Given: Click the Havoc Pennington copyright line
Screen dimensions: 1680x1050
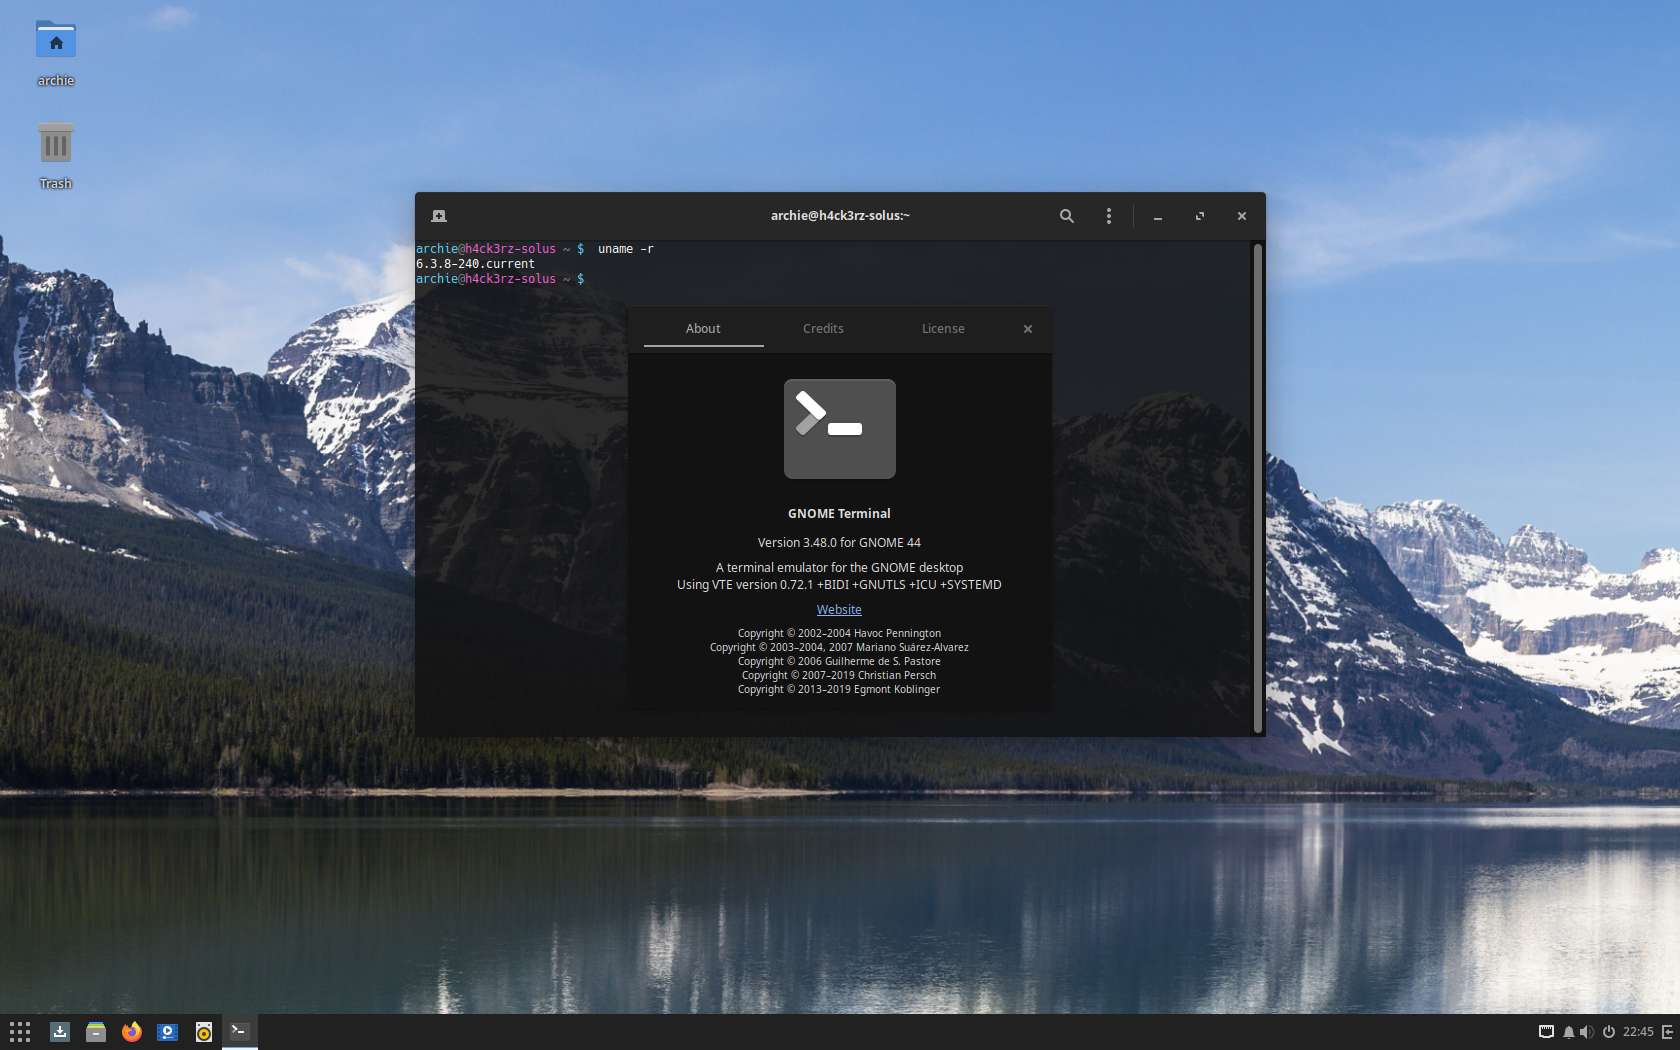Looking at the screenshot, I should click(x=839, y=633).
